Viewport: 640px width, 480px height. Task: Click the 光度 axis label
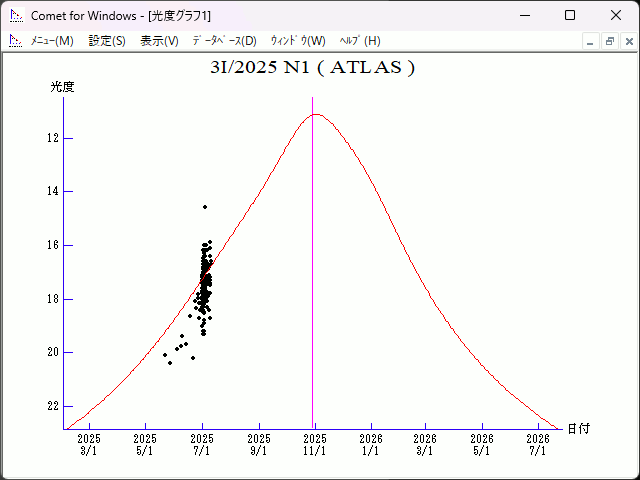pos(62,87)
